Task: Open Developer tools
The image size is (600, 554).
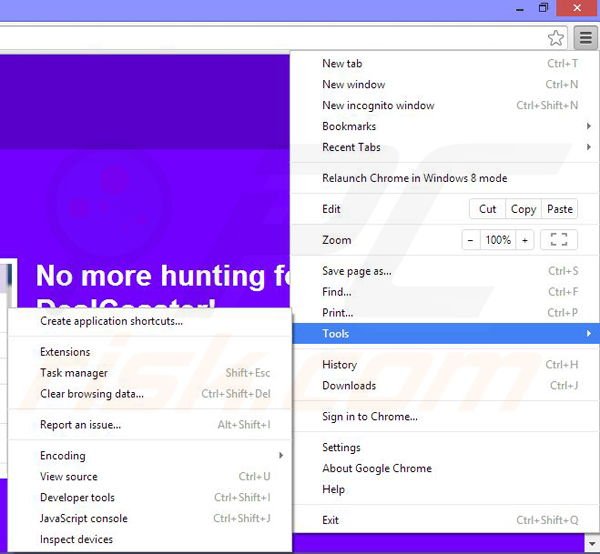Action: [x=150, y=497]
